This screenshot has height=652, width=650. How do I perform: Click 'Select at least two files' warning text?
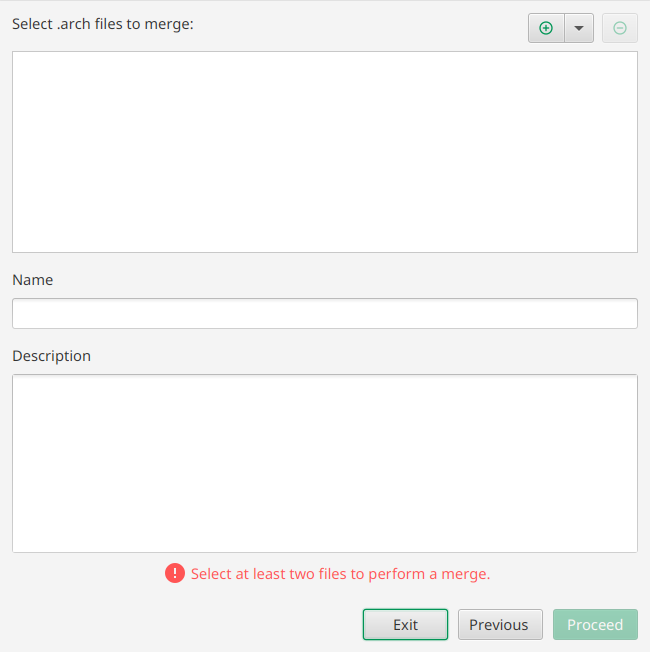(341, 574)
